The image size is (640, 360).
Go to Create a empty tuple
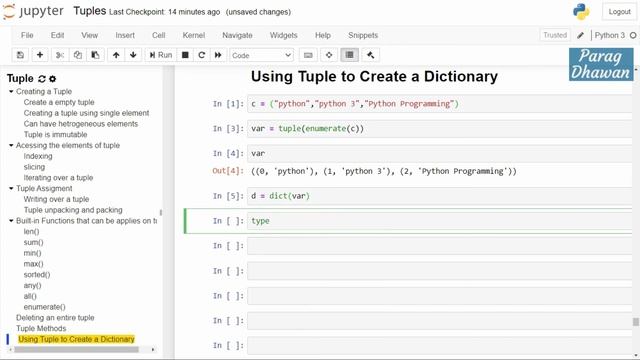click(x=59, y=102)
